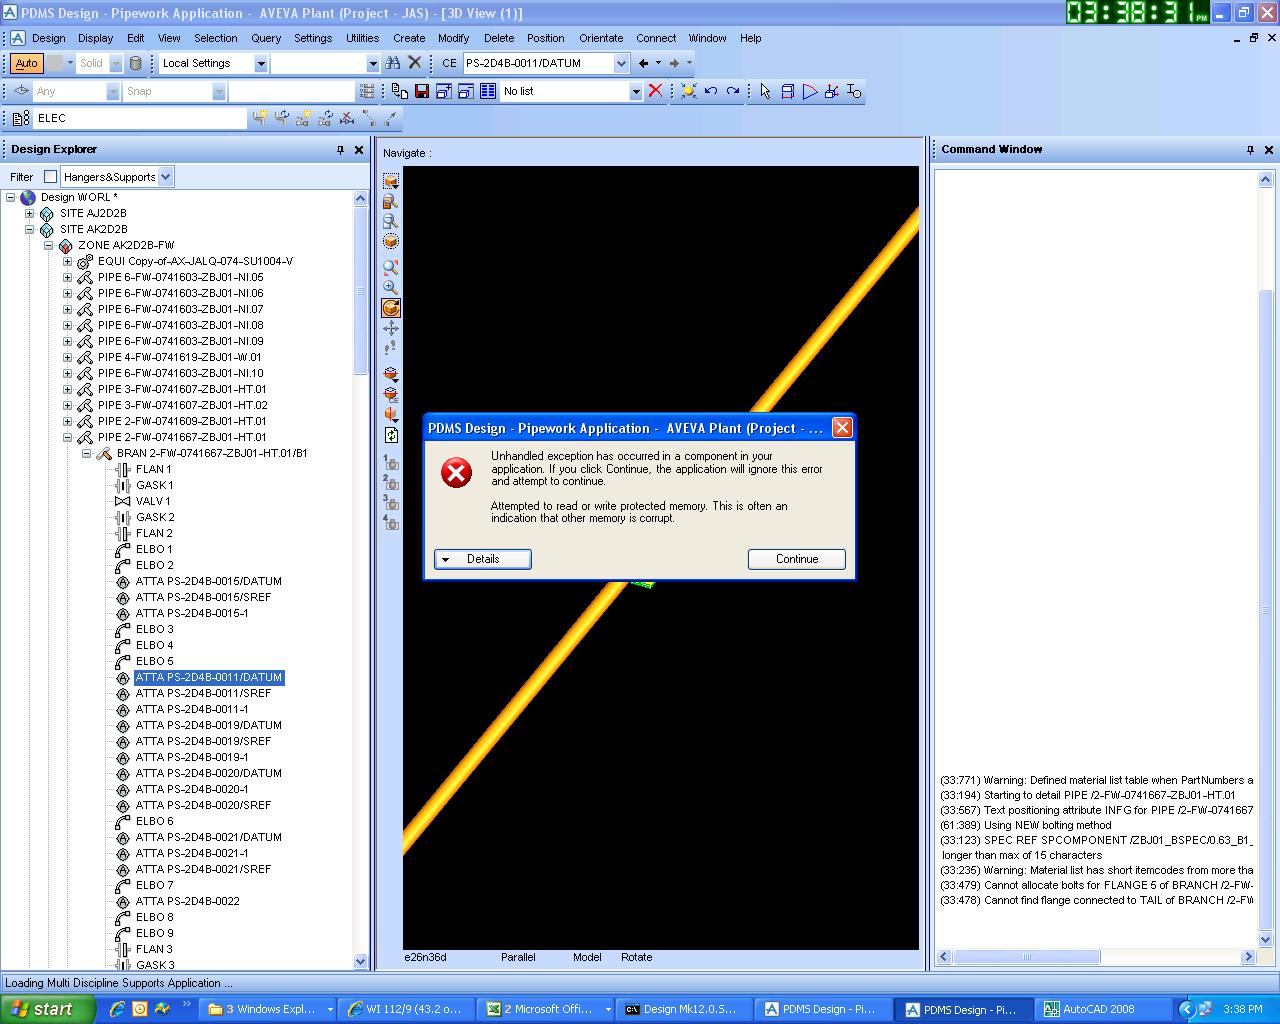The height and width of the screenshot is (1024, 1280).
Task: Open the No list dropdown
Action: coord(635,91)
